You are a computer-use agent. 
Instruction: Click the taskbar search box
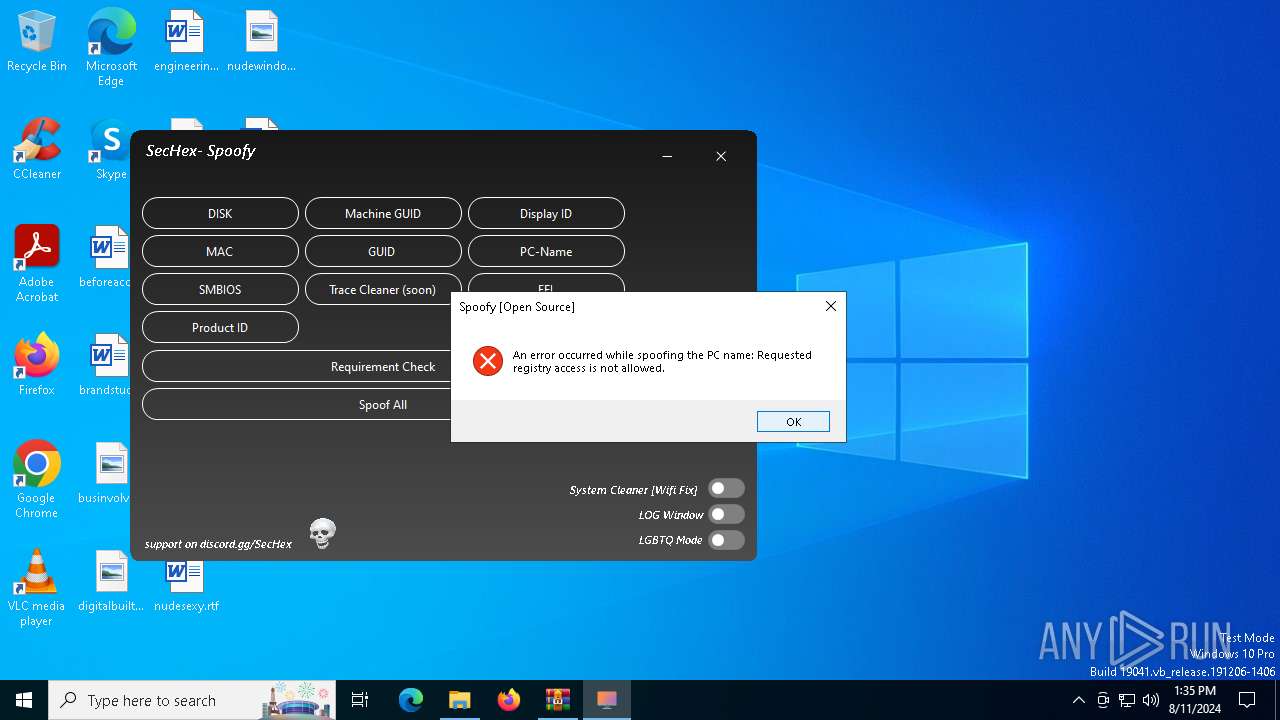click(x=192, y=700)
